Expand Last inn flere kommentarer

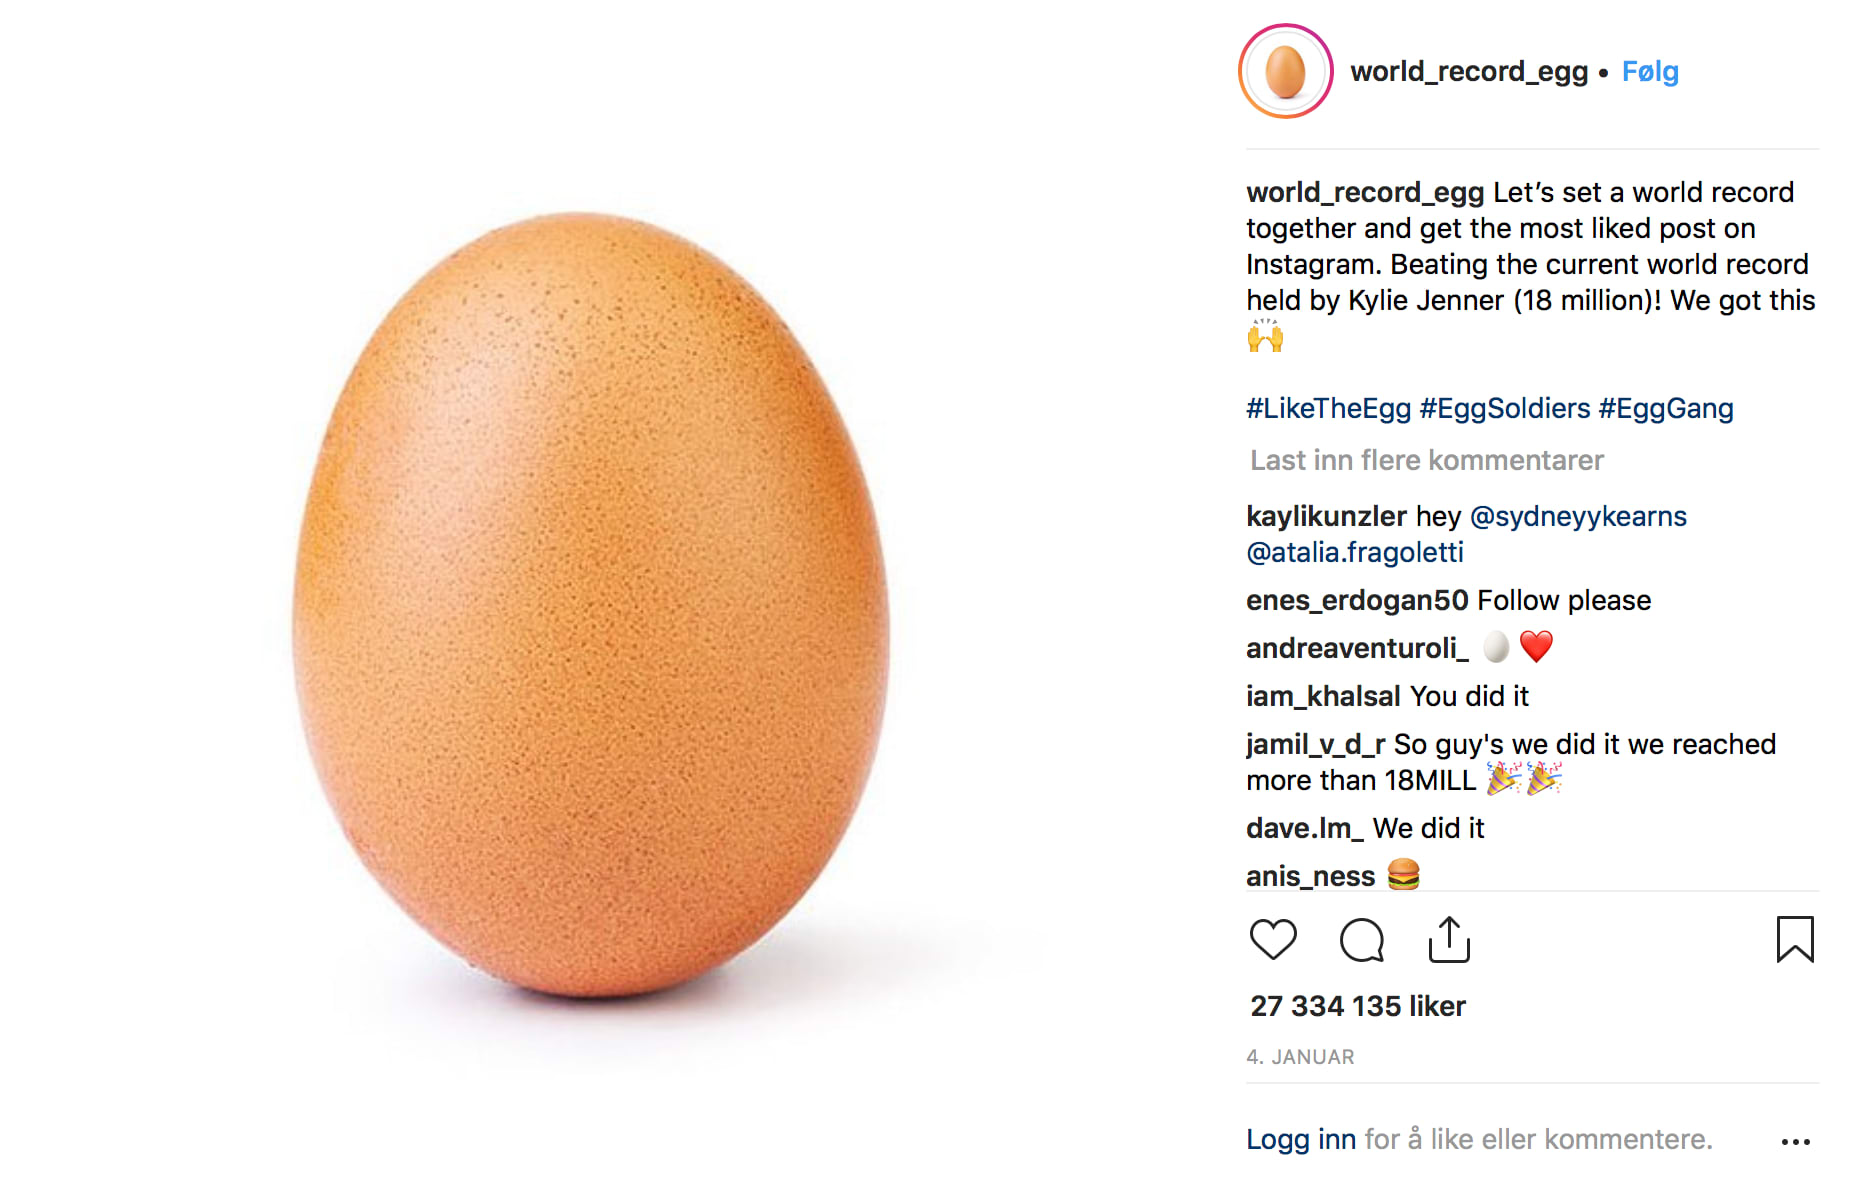coord(1426,460)
